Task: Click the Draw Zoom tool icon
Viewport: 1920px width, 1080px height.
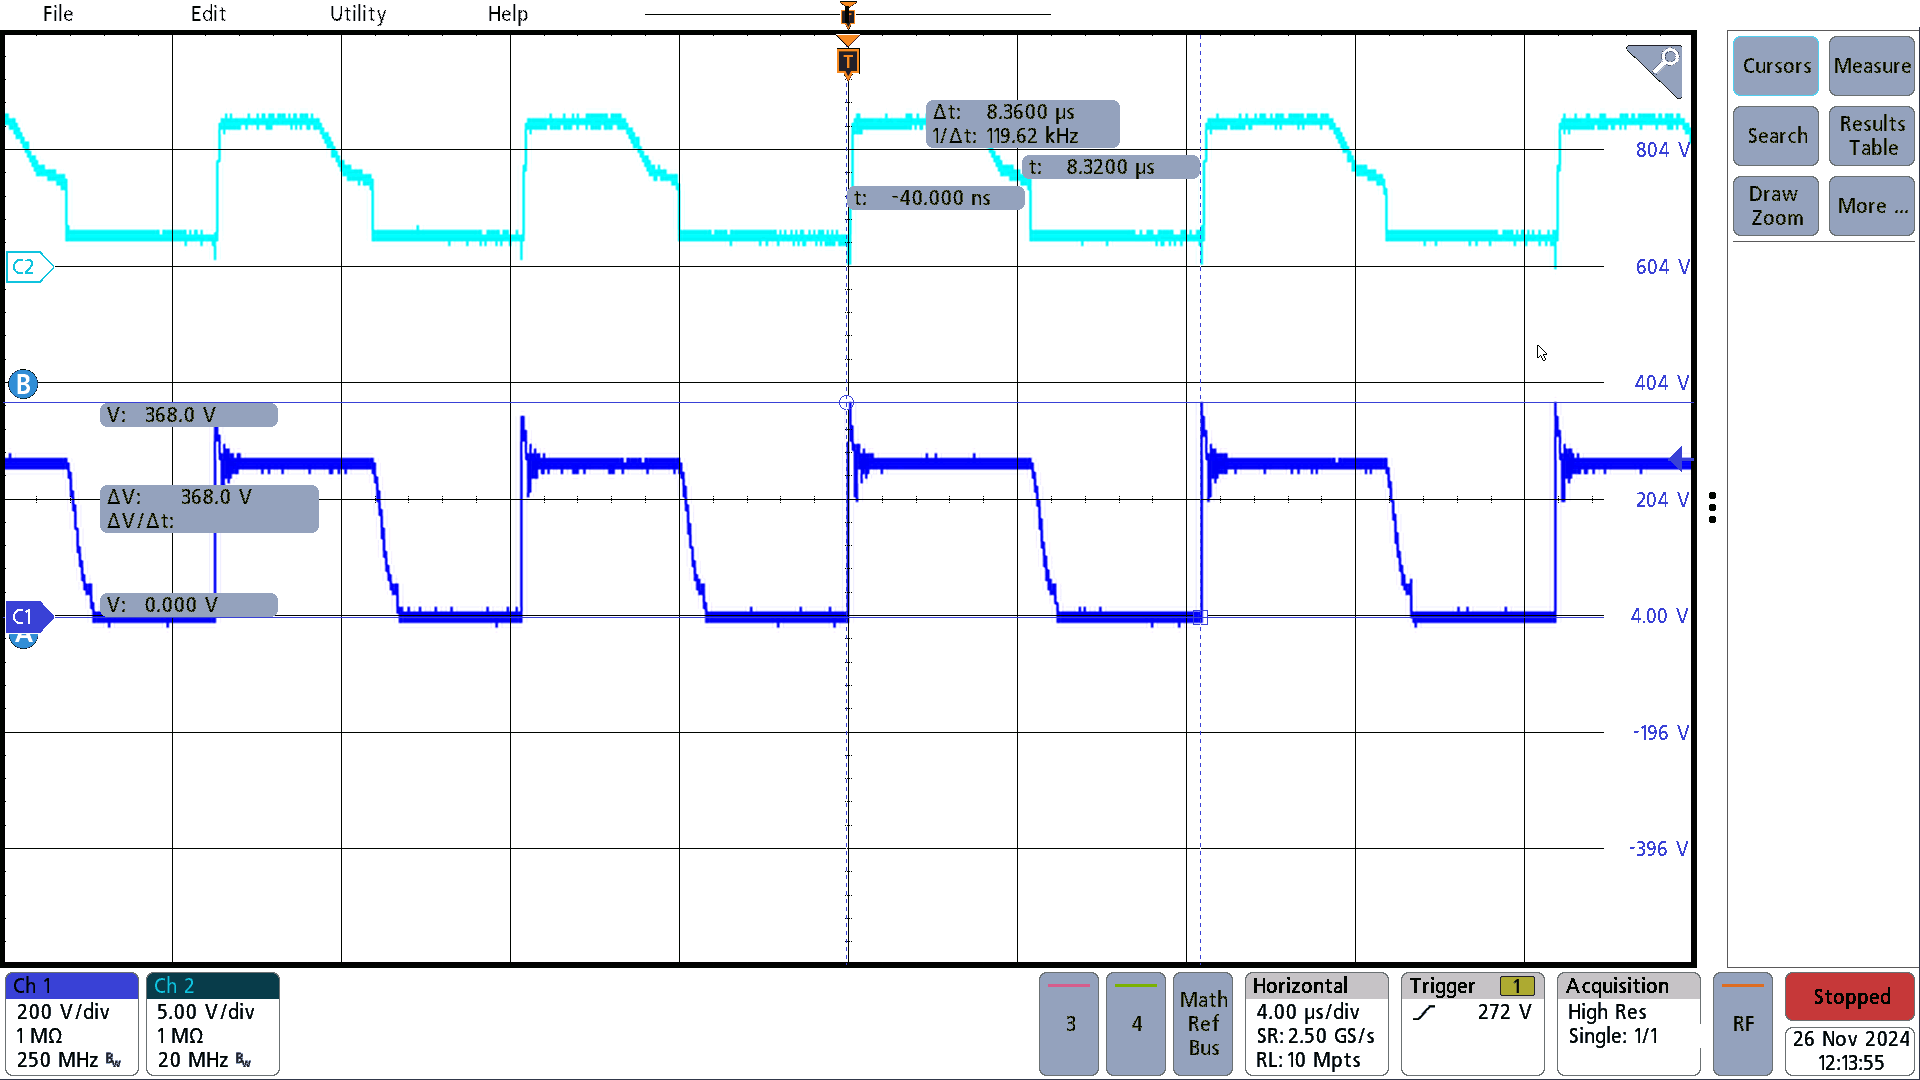Action: (1774, 204)
